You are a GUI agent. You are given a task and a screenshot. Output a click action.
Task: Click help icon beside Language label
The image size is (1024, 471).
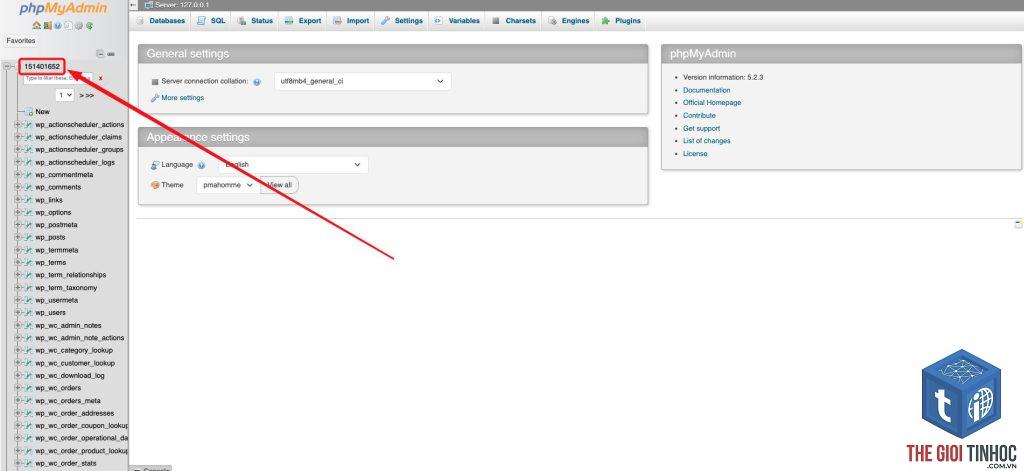point(201,165)
